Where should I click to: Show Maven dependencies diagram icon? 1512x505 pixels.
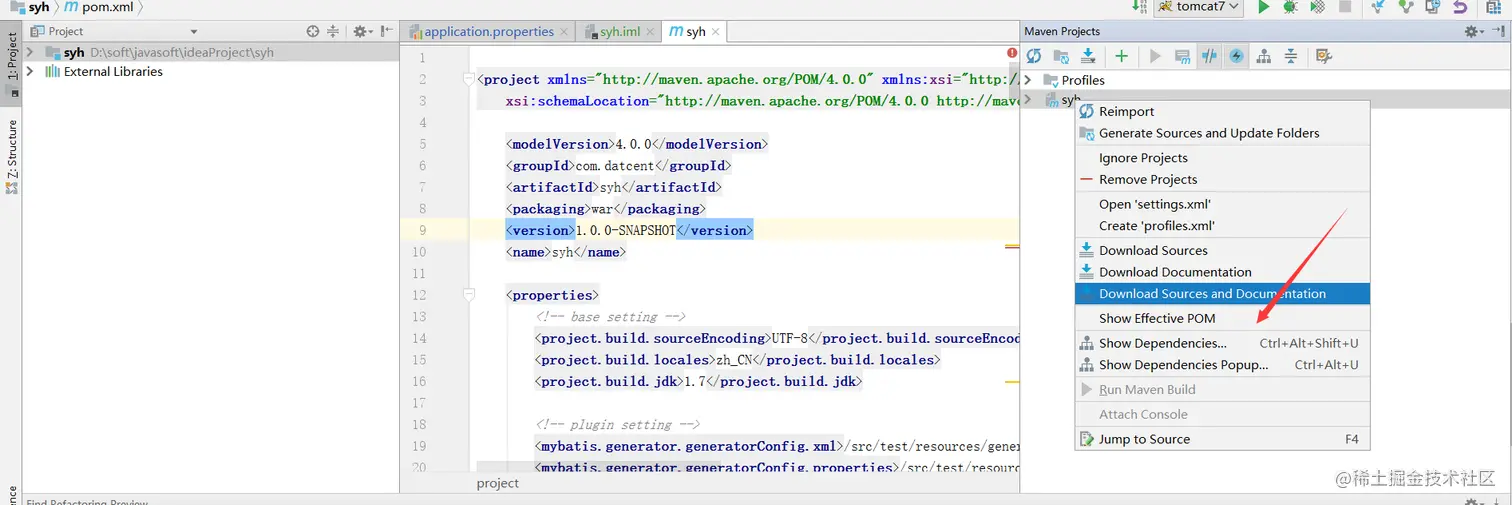pos(1264,57)
